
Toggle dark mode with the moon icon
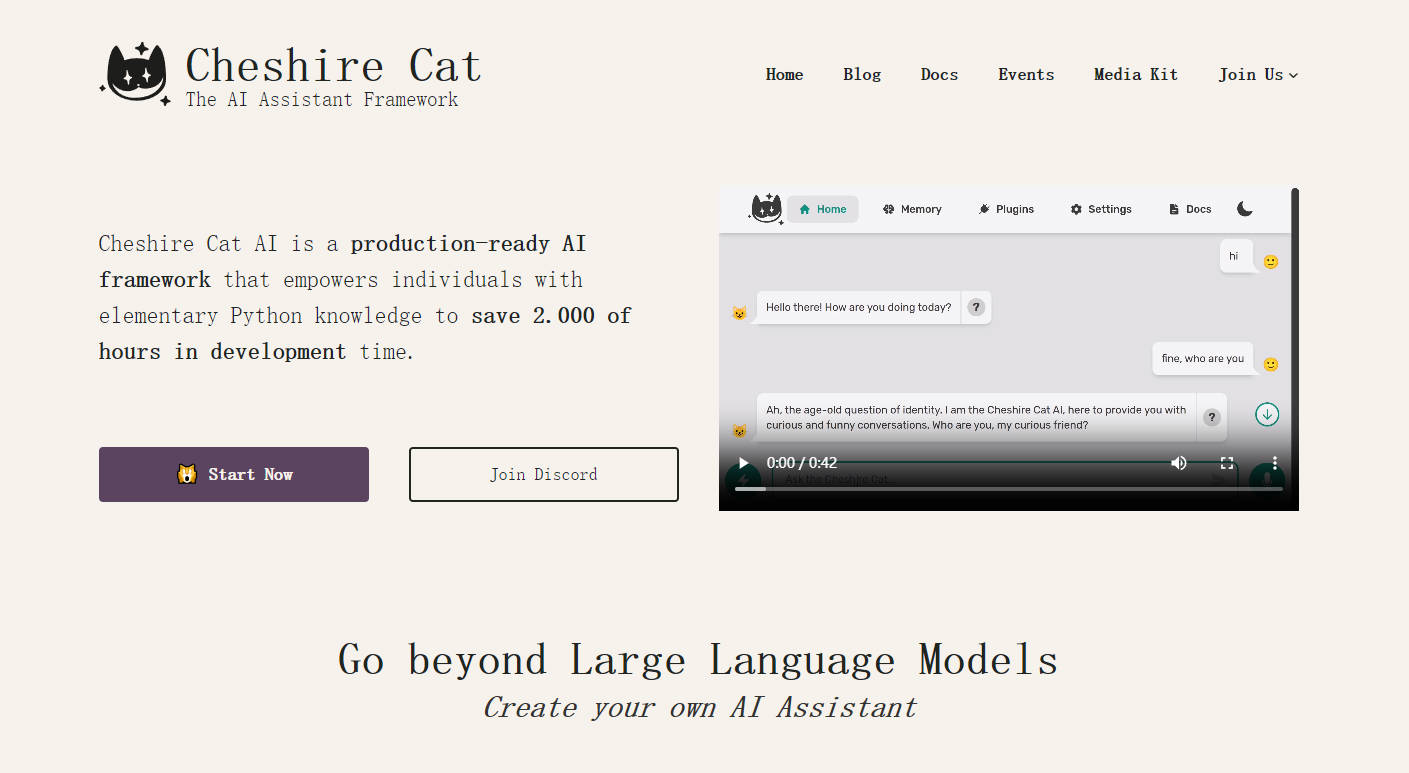[x=1244, y=208]
